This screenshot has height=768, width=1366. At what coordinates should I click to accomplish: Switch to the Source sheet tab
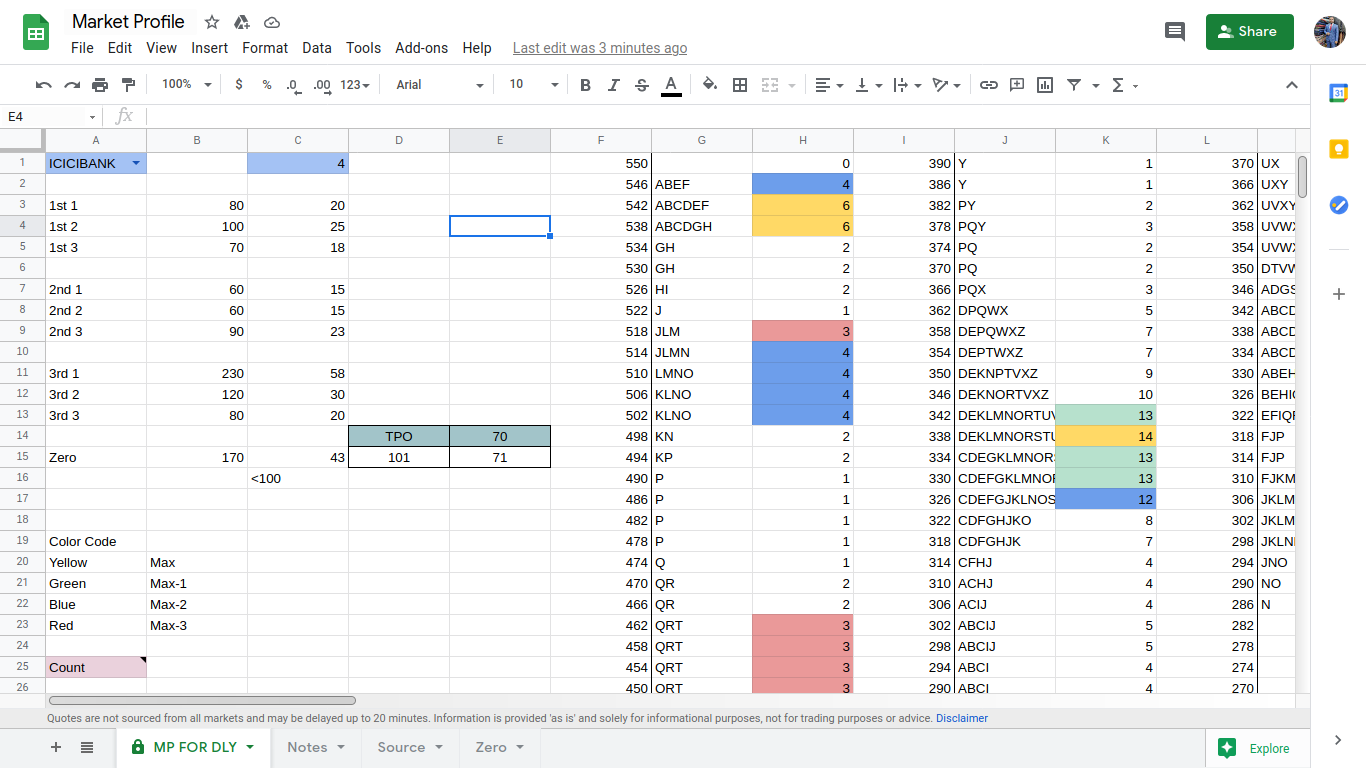click(410, 747)
